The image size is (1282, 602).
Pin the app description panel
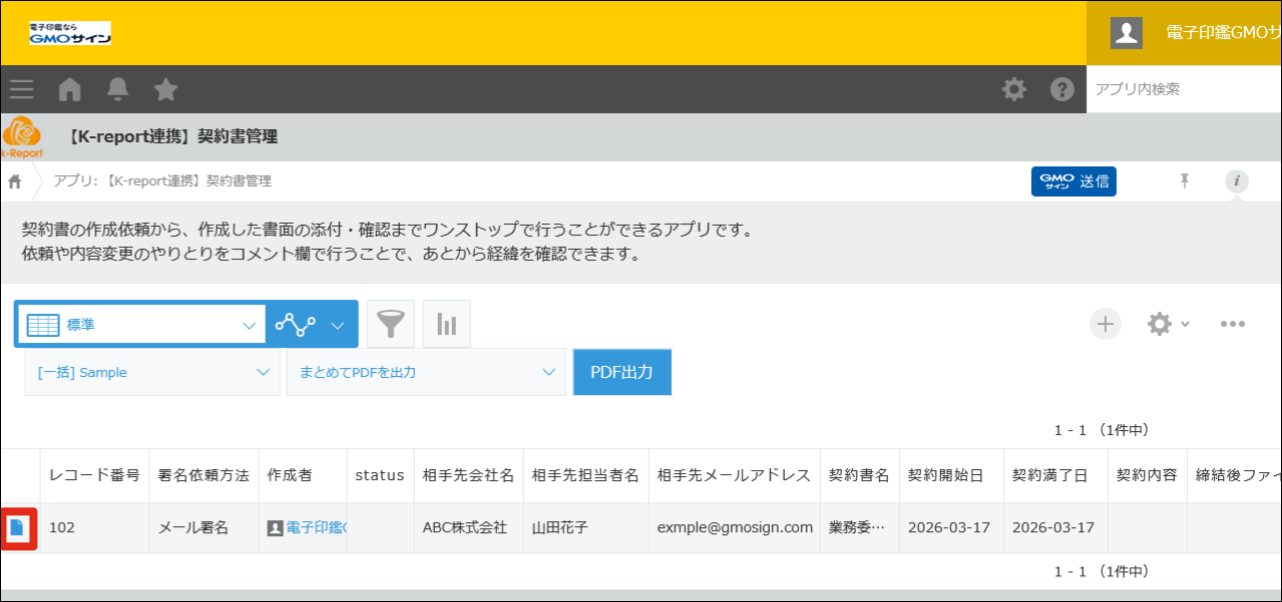coord(1185,181)
